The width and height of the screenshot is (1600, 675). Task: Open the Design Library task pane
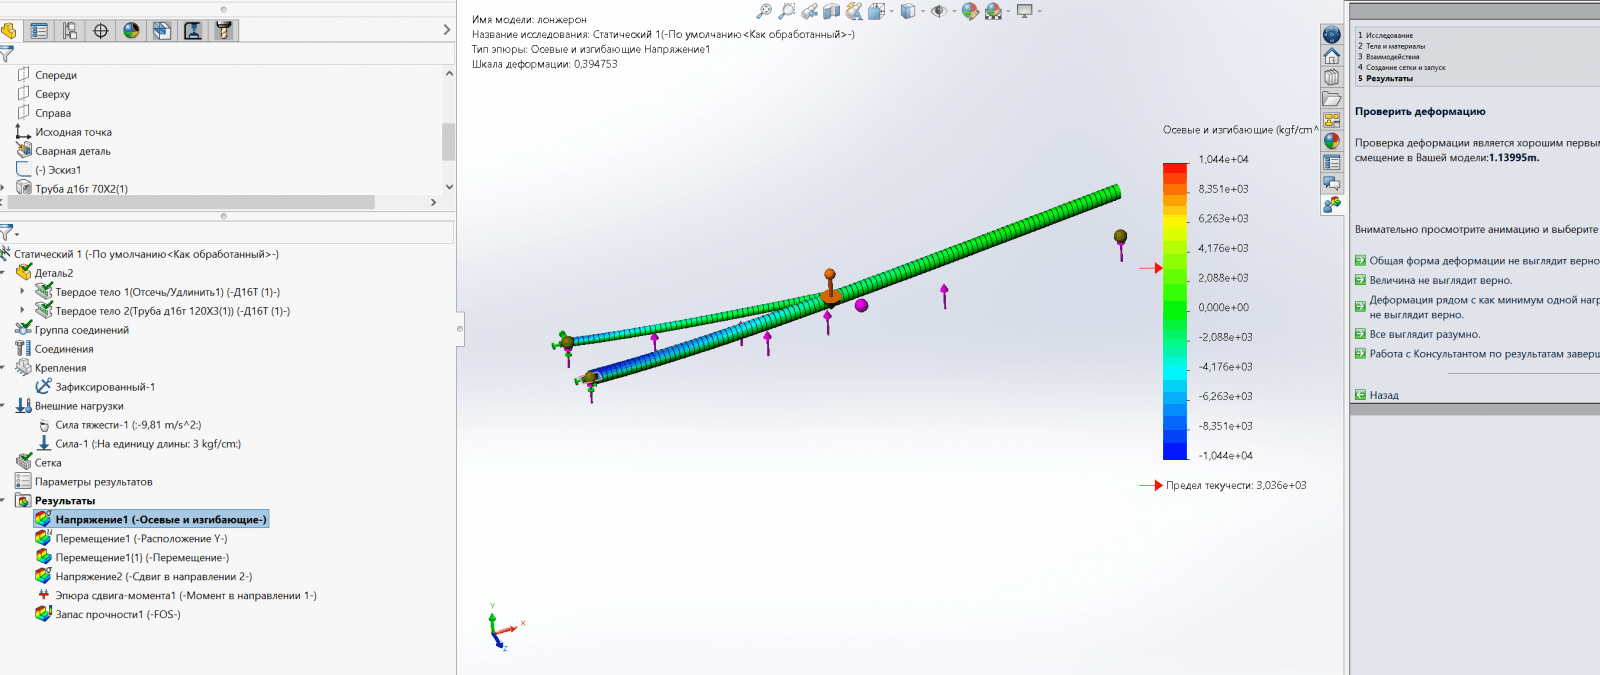click(1331, 77)
